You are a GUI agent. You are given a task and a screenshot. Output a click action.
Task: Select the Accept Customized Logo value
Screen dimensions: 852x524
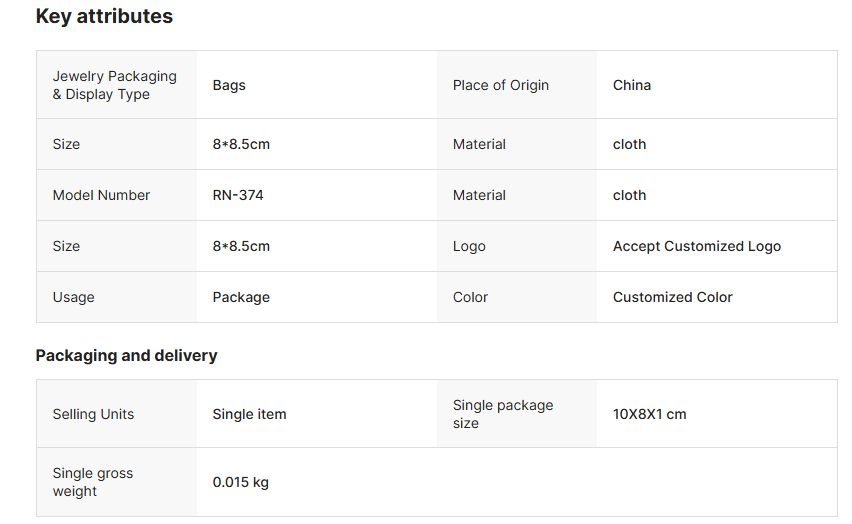696,247
